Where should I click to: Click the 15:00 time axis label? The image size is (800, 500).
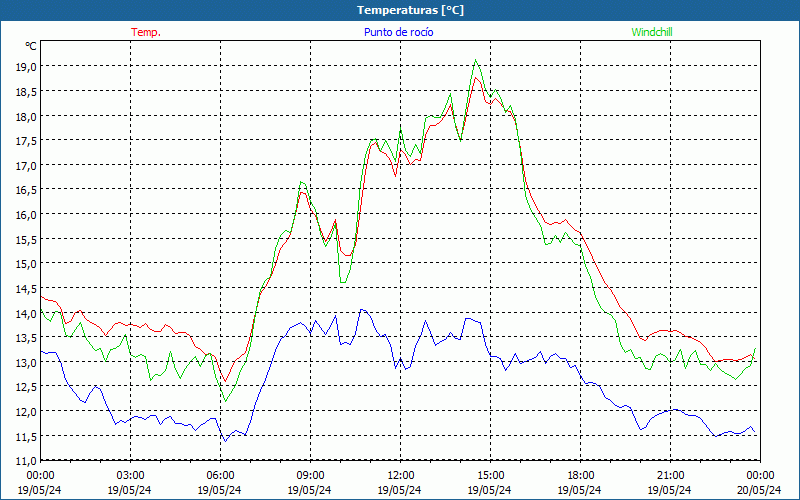[490, 476]
